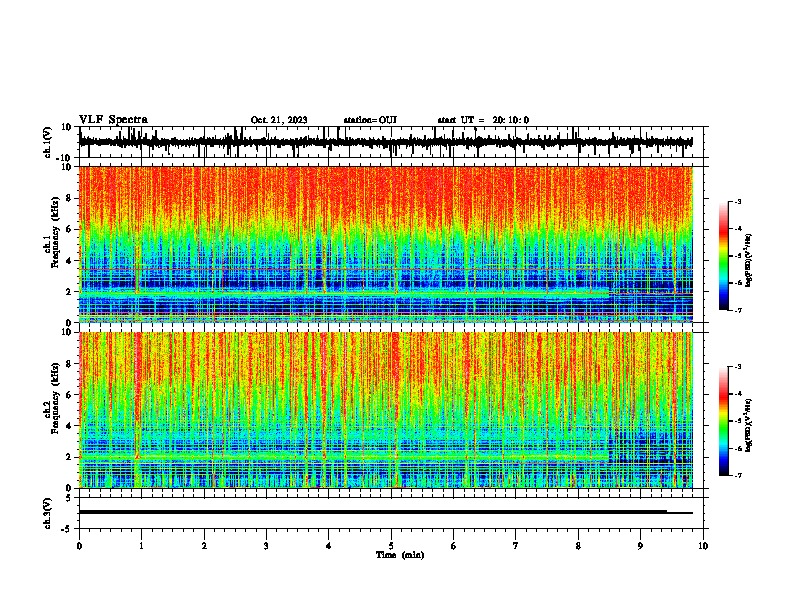Click the "ch.1(V)" axis label

point(47,142)
